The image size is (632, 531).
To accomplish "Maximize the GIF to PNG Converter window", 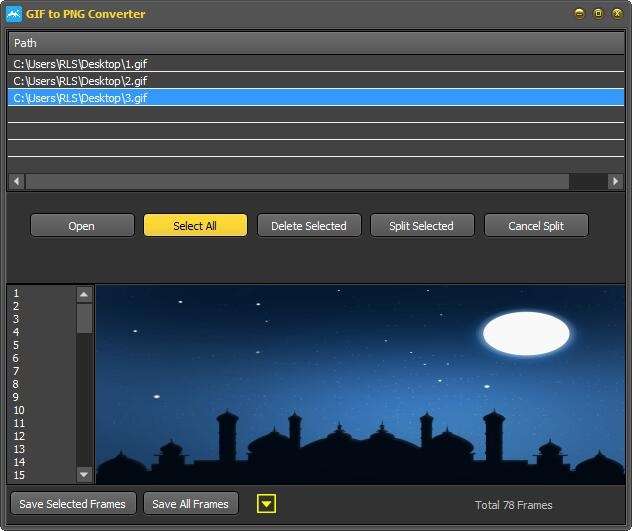I will [x=598, y=14].
